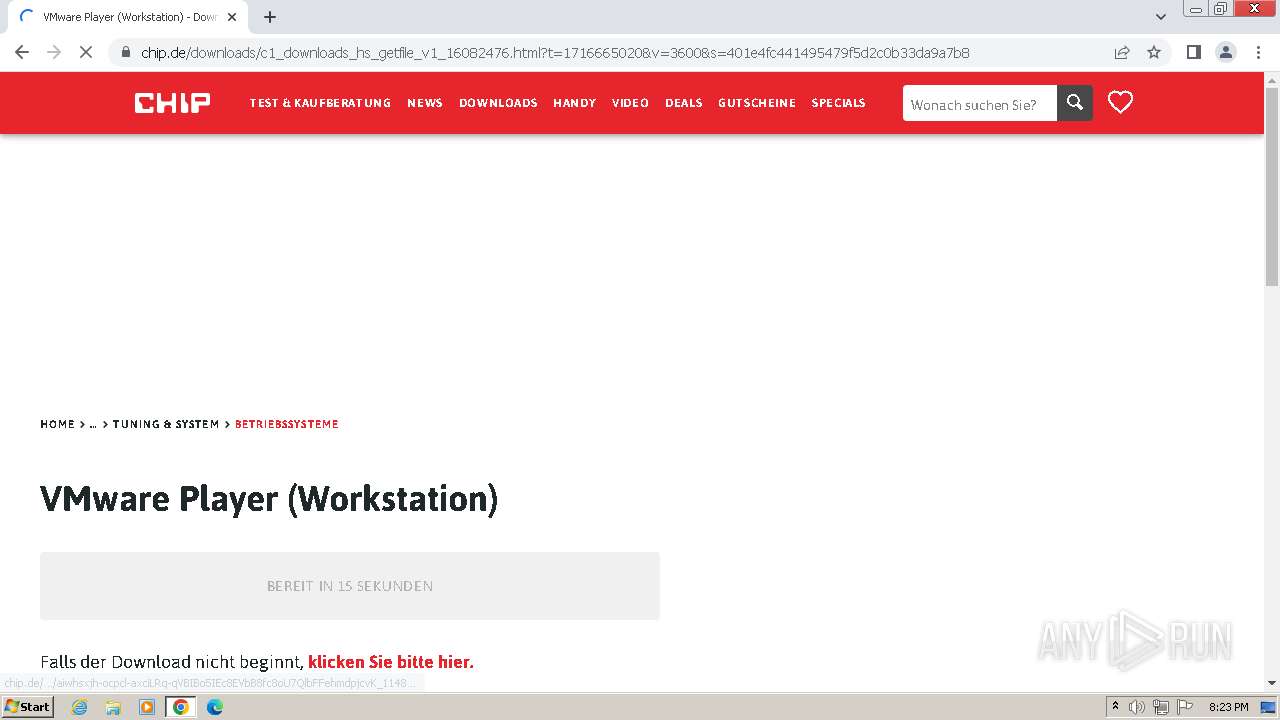1280x720 pixels.
Task: Click the 'Wonach suchen Sie?' search field
Action: tap(980, 103)
